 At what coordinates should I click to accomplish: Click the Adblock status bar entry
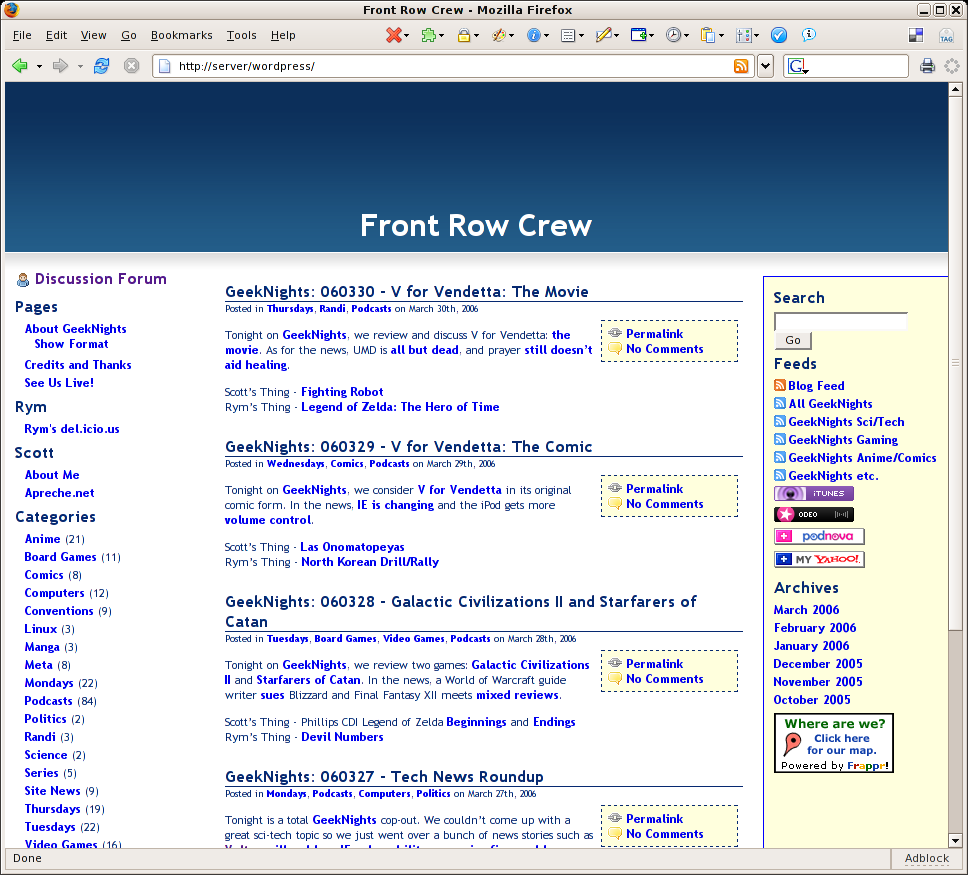[x=927, y=858]
